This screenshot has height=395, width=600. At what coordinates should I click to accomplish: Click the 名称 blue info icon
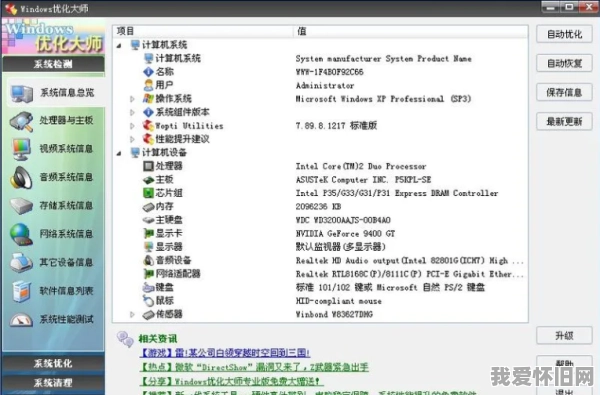coord(148,72)
